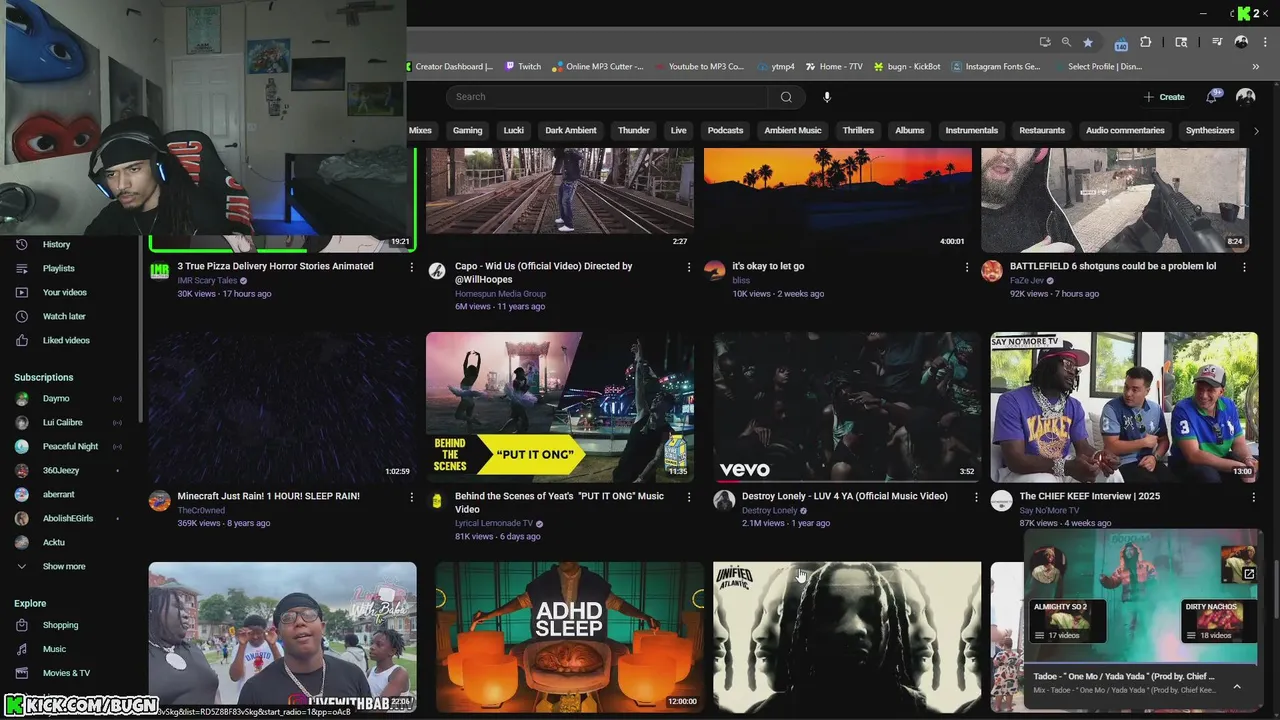Open the Chrome extensions puzzle icon
Screen dimensions: 1280x720
click(x=1146, y=42)
